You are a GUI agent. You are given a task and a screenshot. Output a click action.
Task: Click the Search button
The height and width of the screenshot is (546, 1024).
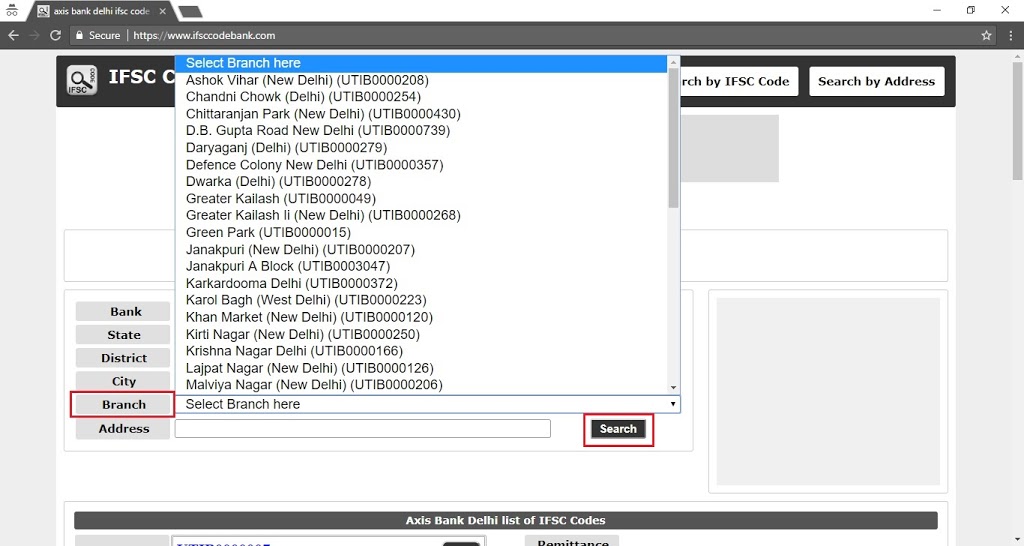click(x=618, y=429)
